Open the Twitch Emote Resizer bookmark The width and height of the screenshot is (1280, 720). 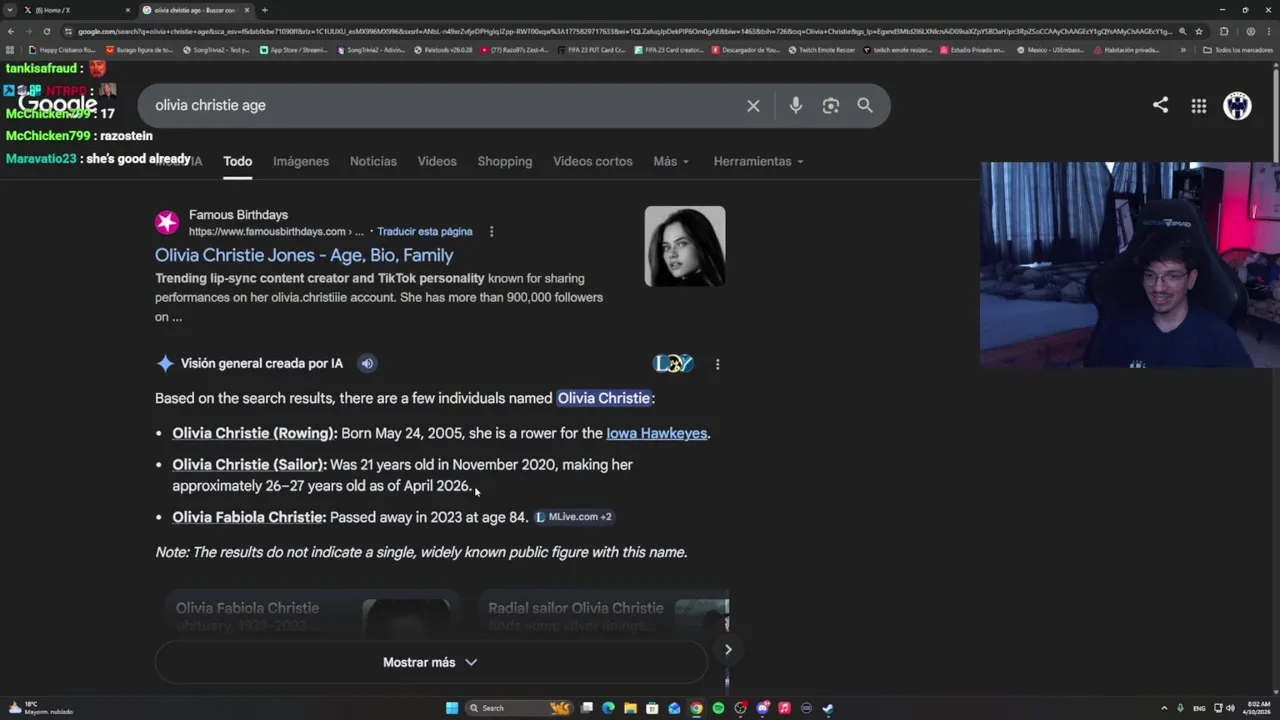822,50
